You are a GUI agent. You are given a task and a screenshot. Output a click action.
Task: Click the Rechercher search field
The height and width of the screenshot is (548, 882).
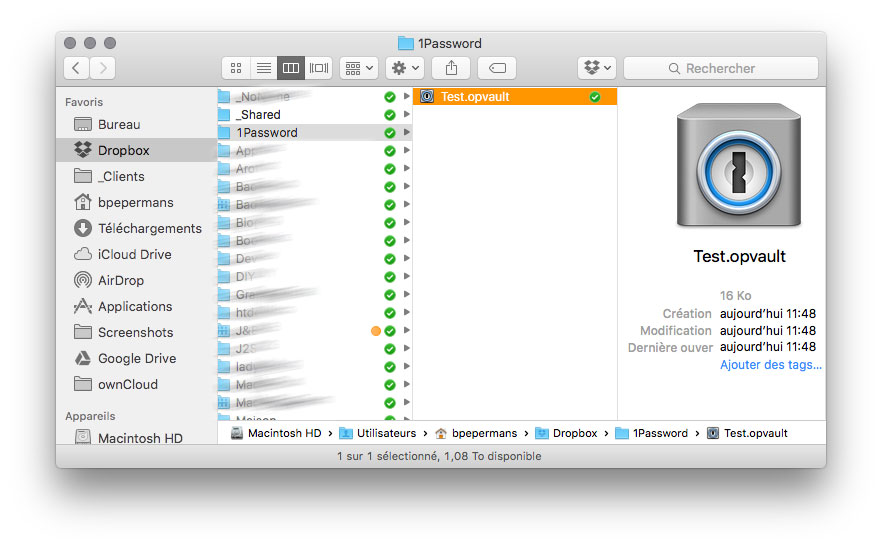click(x=721, y=68)
